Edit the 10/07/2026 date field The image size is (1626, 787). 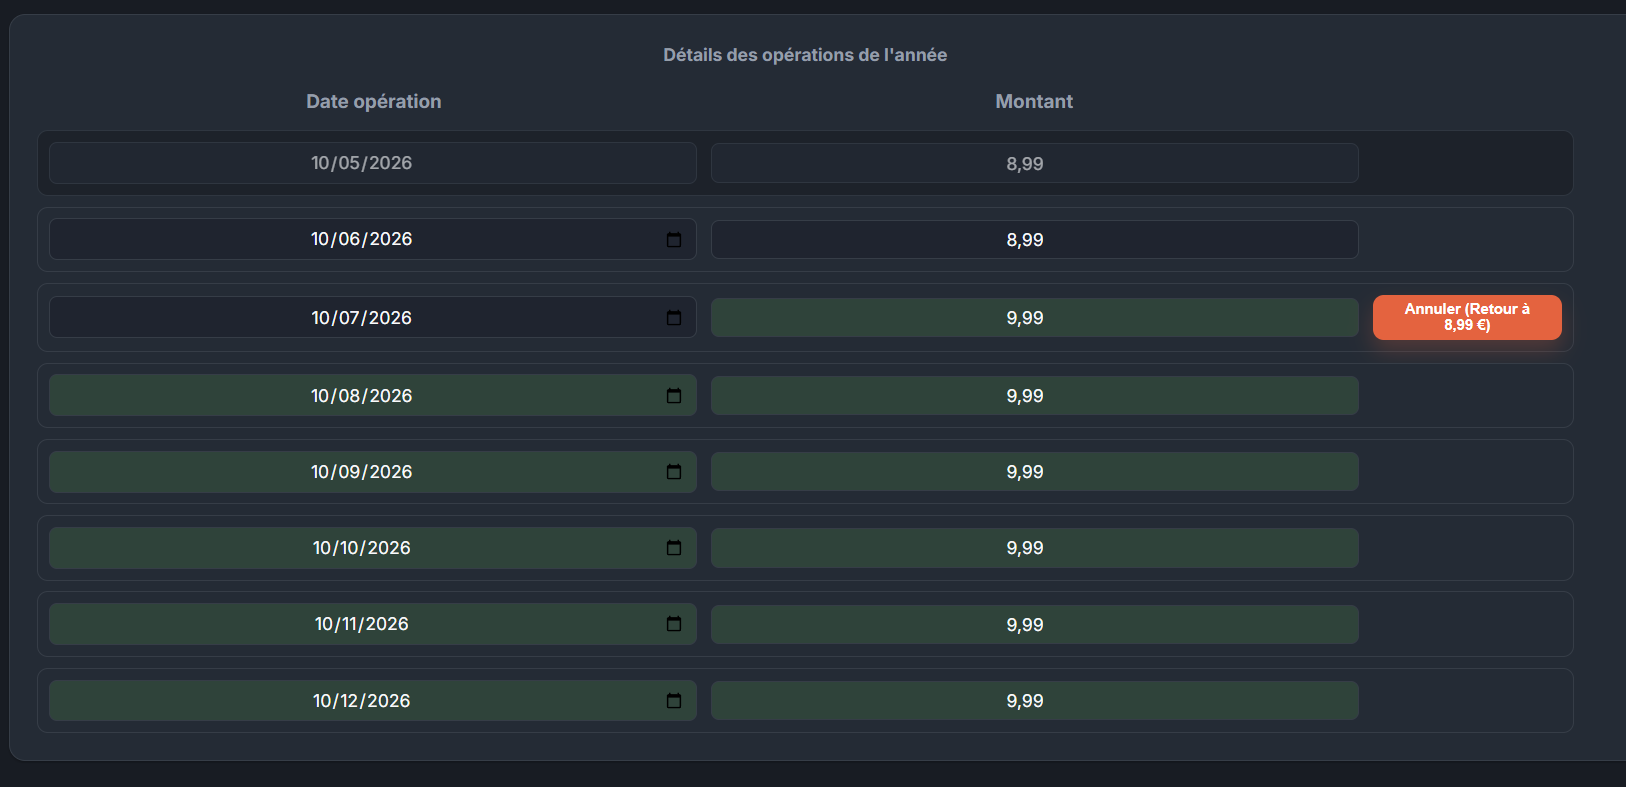372,317
